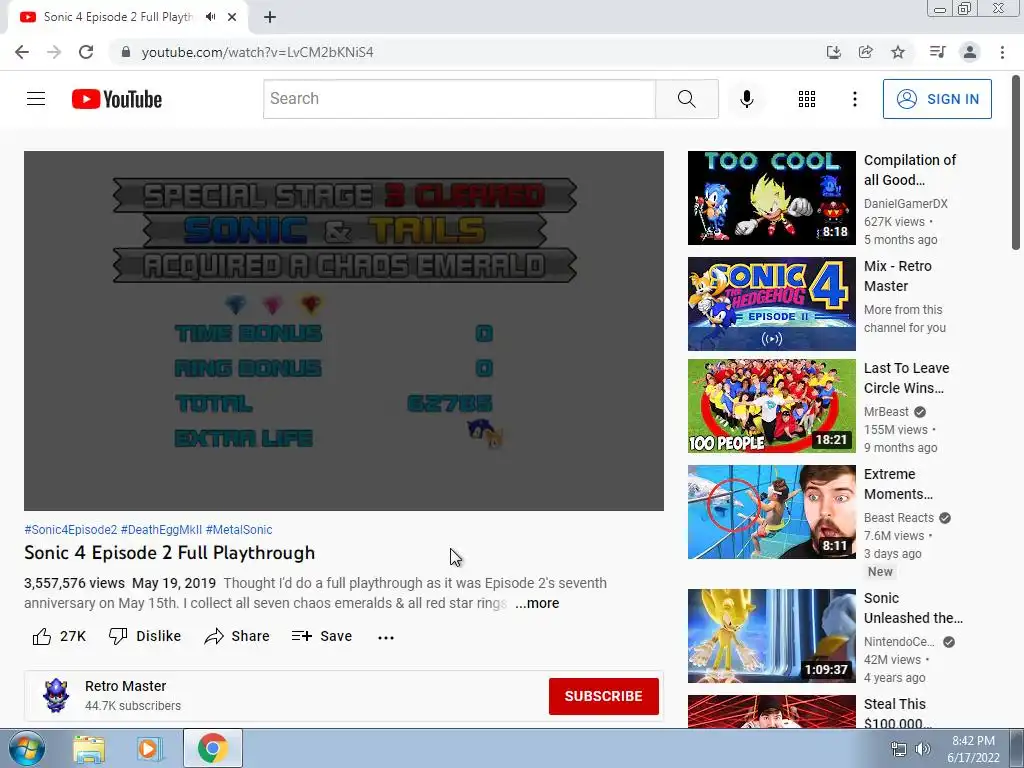Click the SIGN IN button
Image resolution: width=1024 pixels, height=768 pixels.
pyautogui.click(x=937, y=99)
